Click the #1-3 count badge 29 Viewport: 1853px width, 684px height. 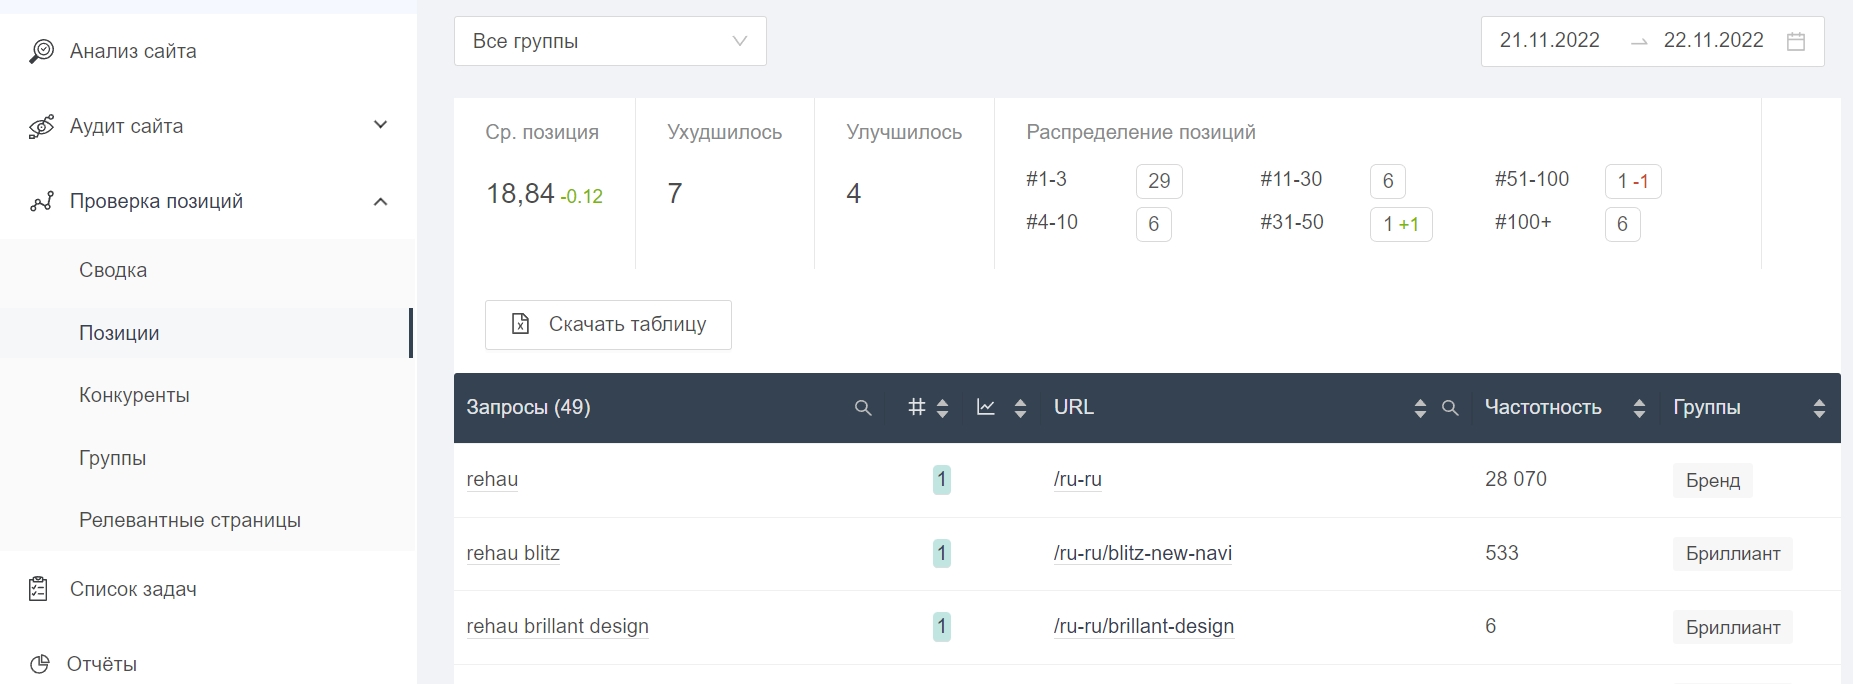pos(1159,181)
